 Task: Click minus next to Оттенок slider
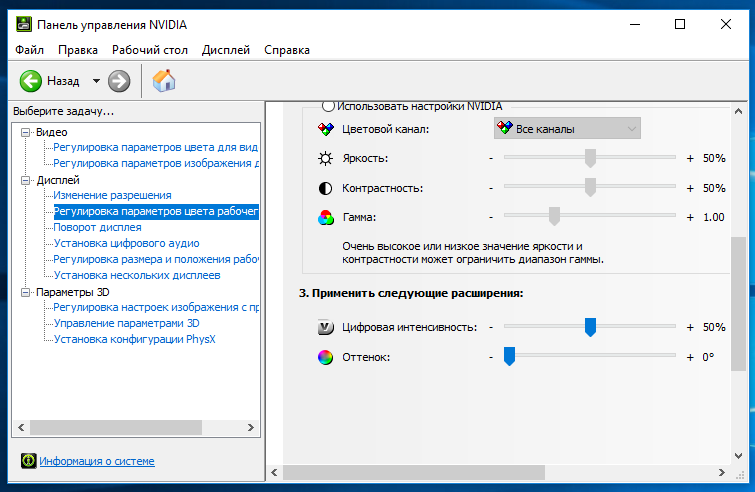tap(491, 357)
